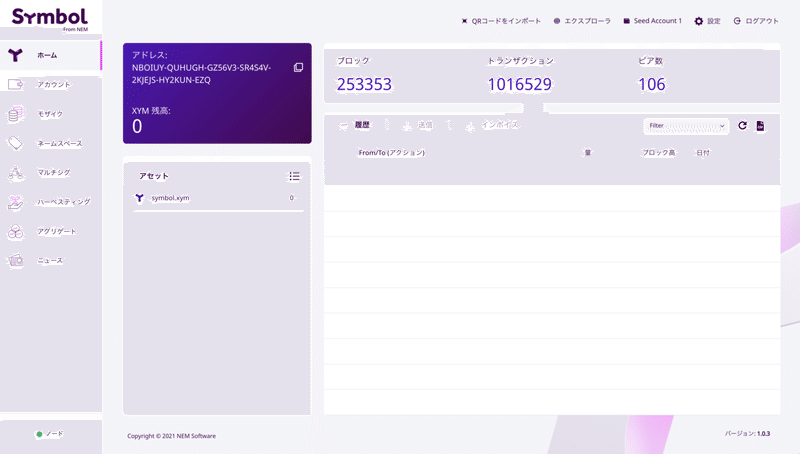Switch to the History tab

pyautogui.click(x=355, y=125)
